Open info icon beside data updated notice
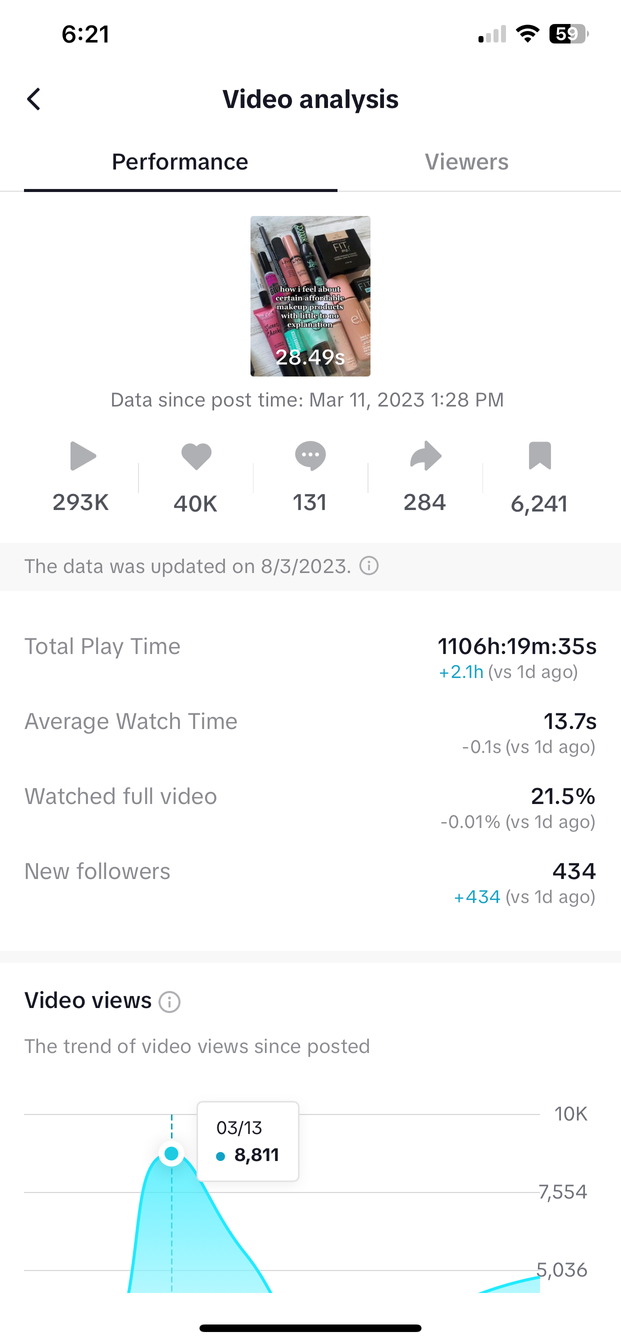This screenshot has width=621, height=1344. pyautogui.click(x=369, y=566)
